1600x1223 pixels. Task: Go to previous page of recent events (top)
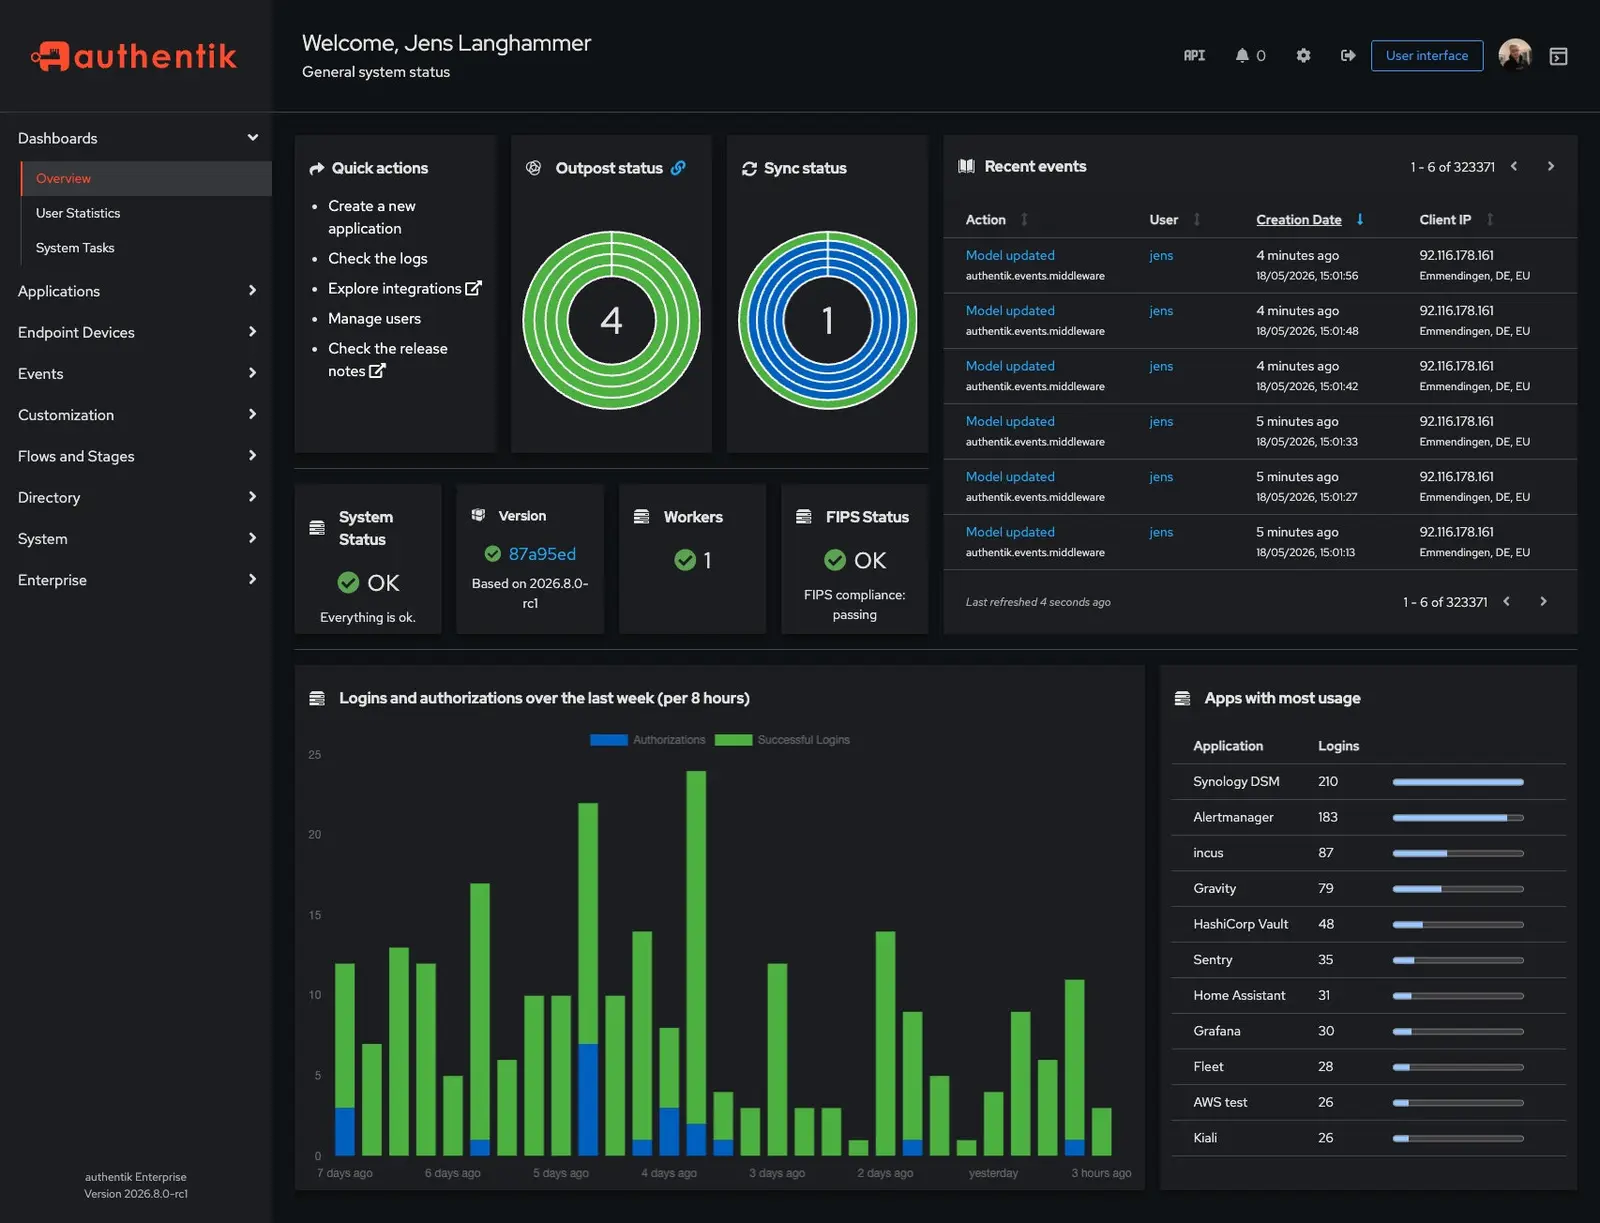click(x=1514, y=167)
